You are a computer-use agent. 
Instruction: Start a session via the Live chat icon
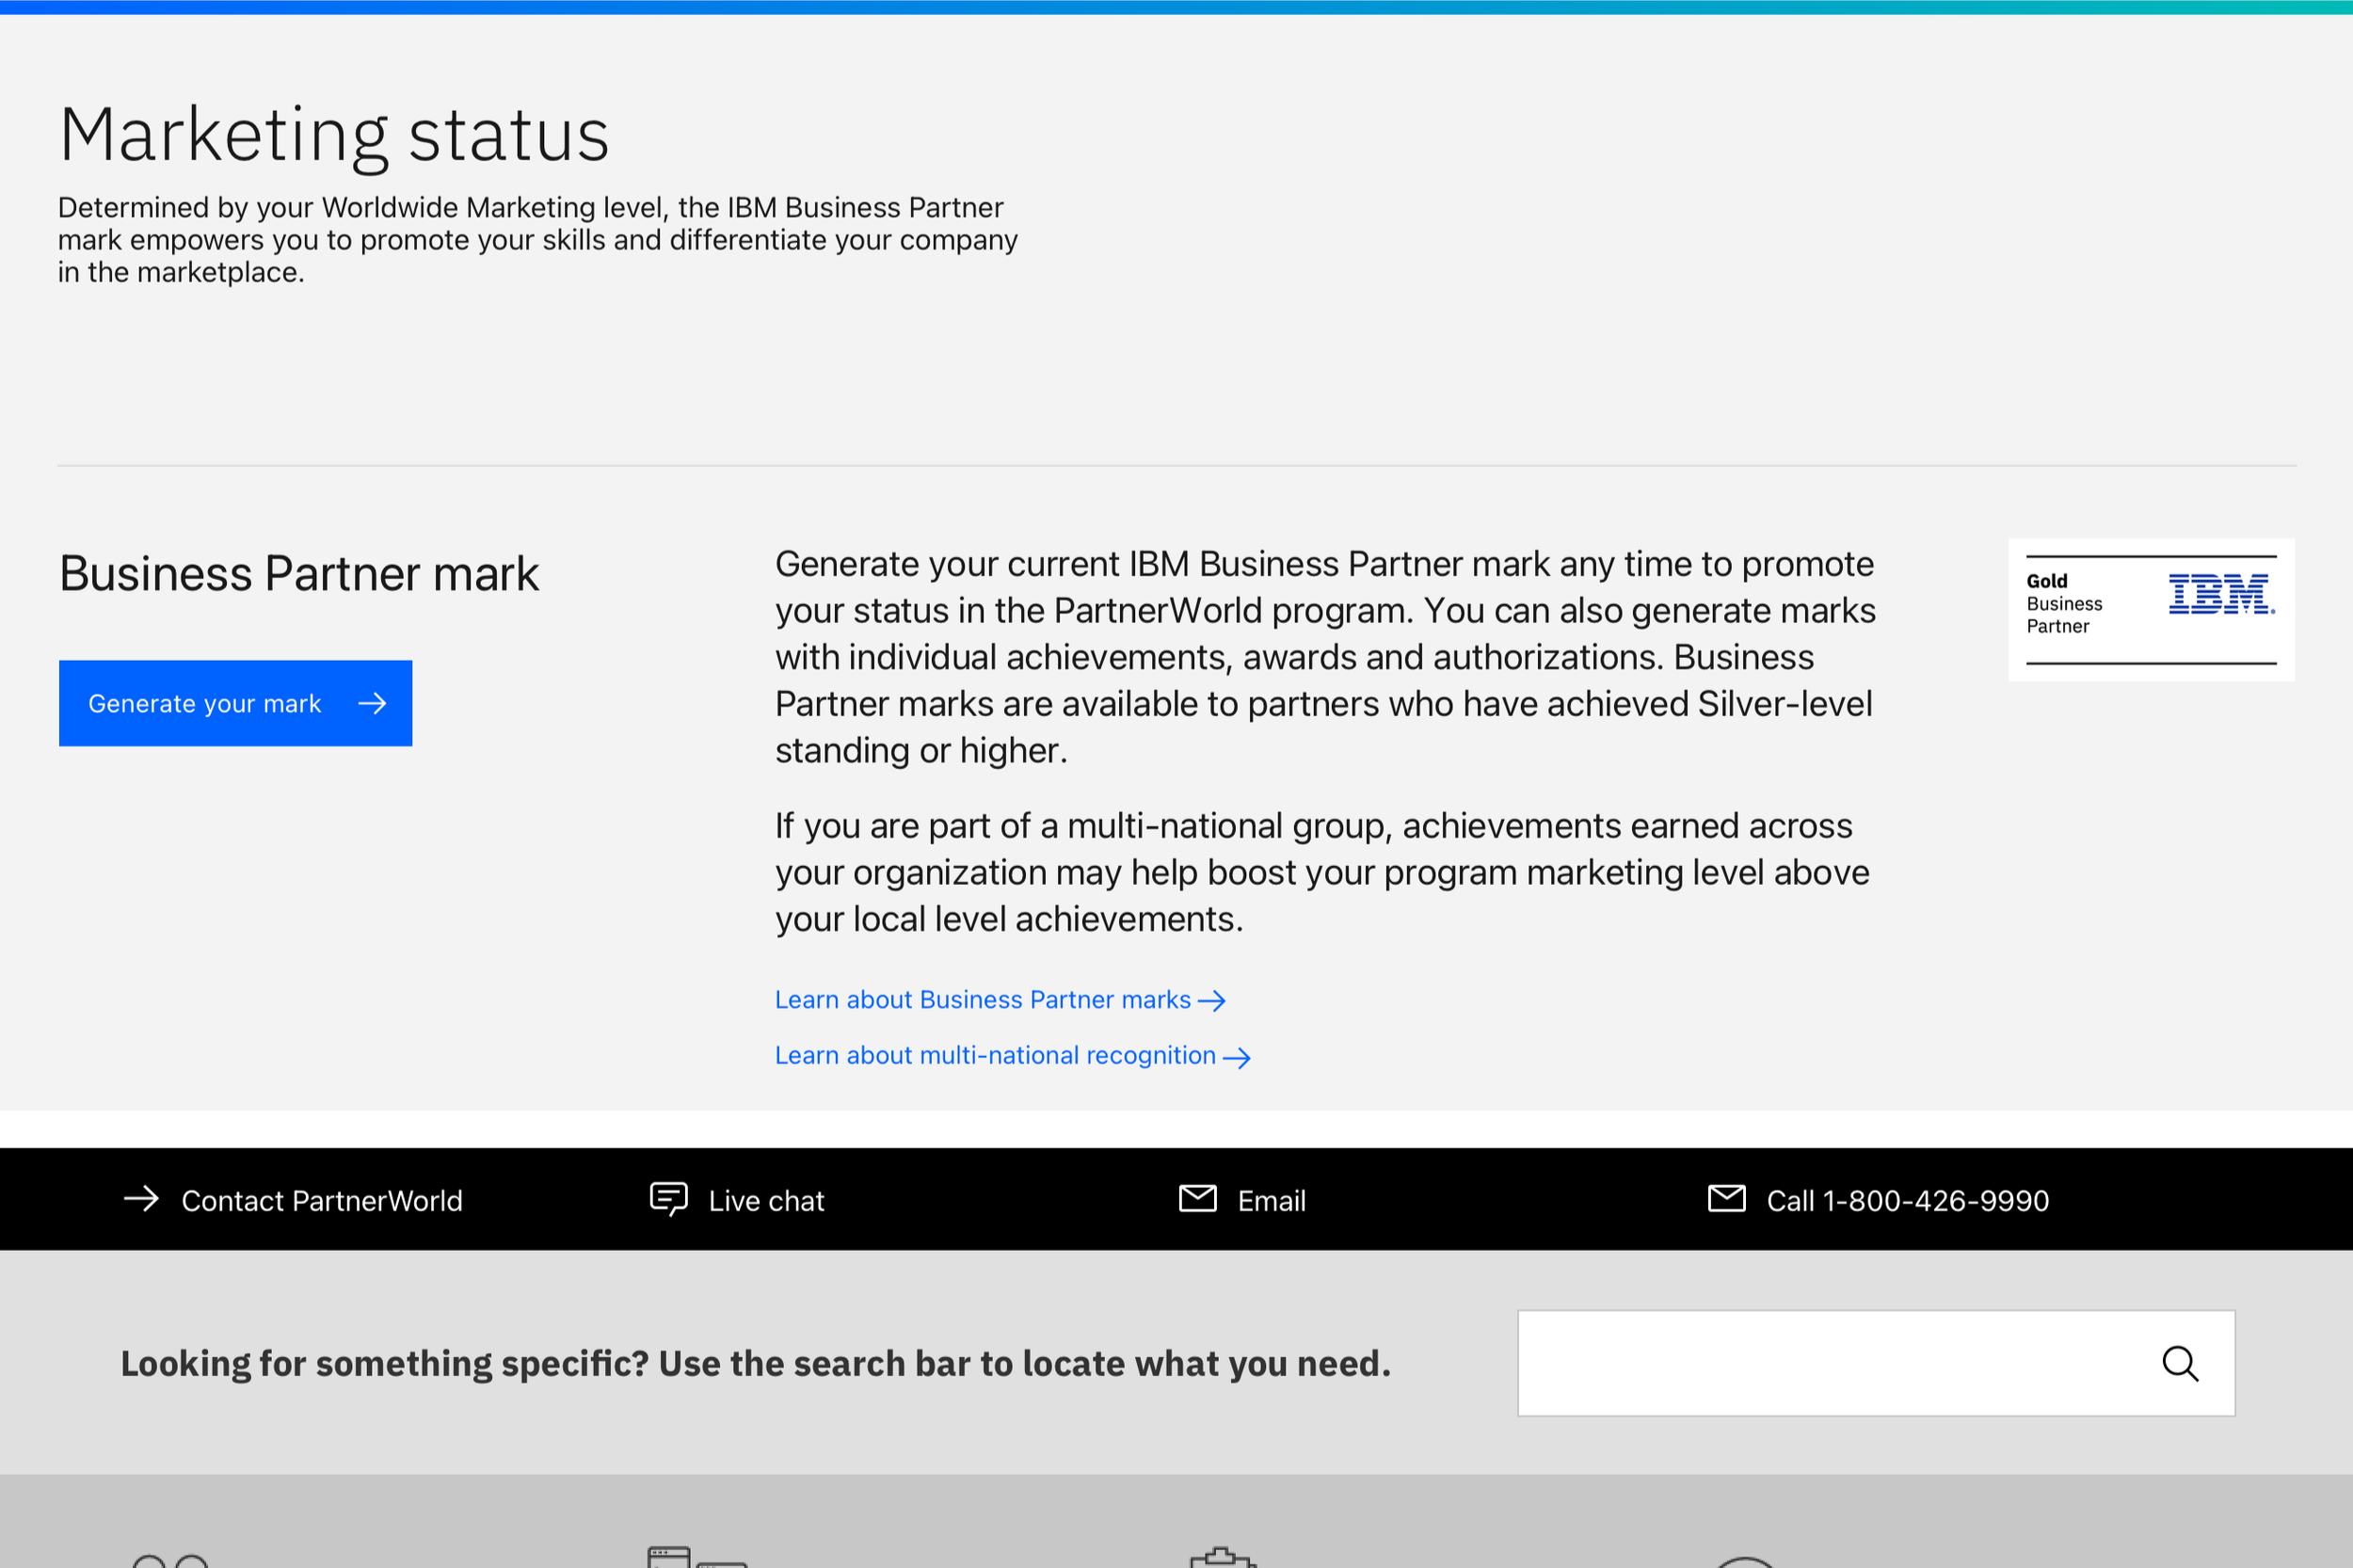click(x=668, y=1199)
